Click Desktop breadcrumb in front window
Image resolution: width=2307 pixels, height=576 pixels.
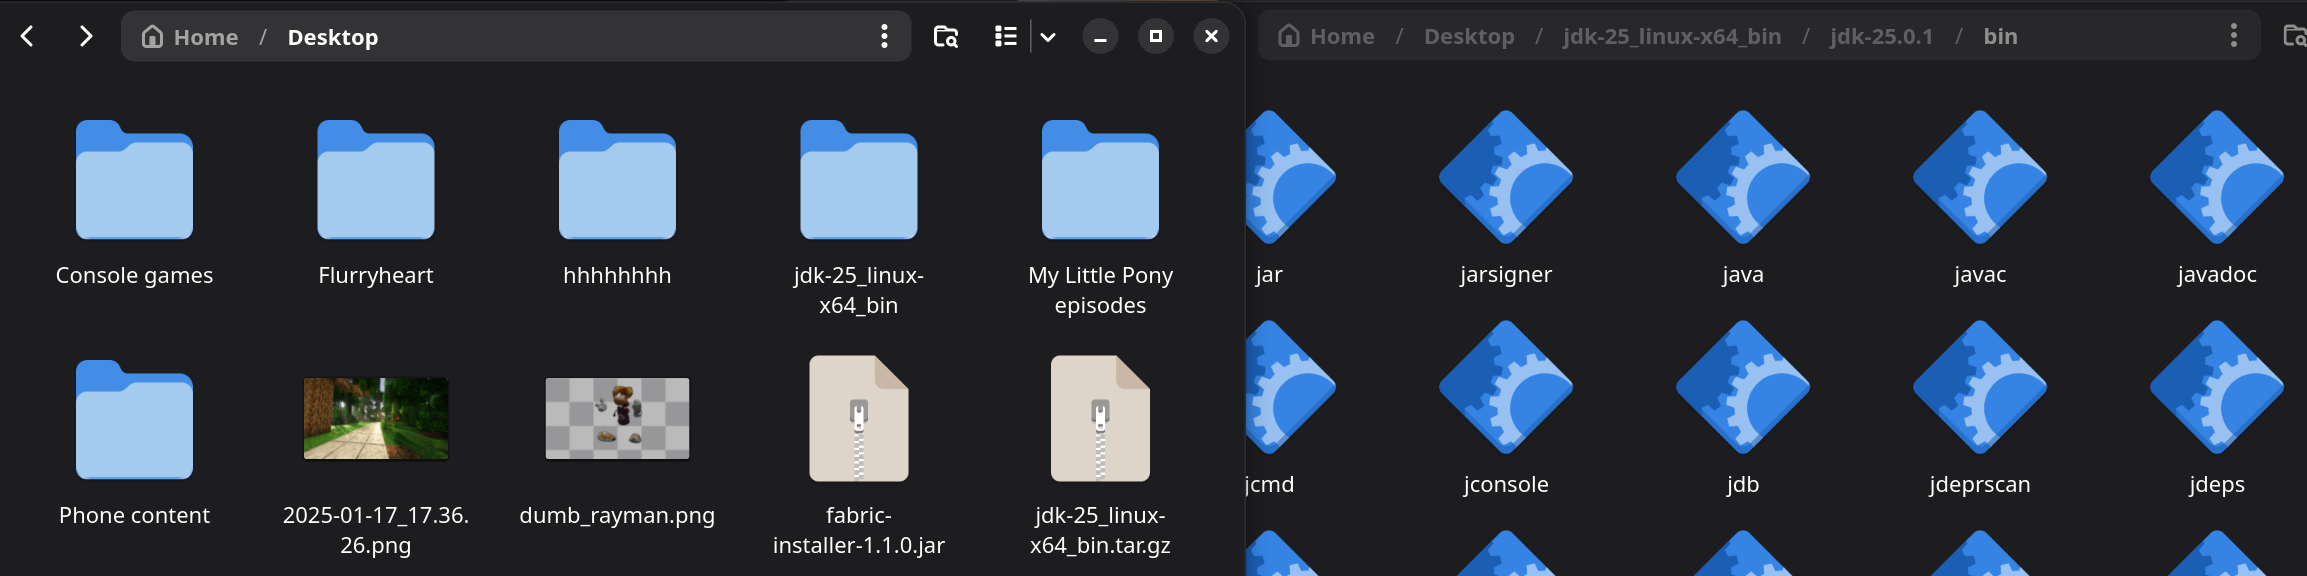tap(333, 37)
